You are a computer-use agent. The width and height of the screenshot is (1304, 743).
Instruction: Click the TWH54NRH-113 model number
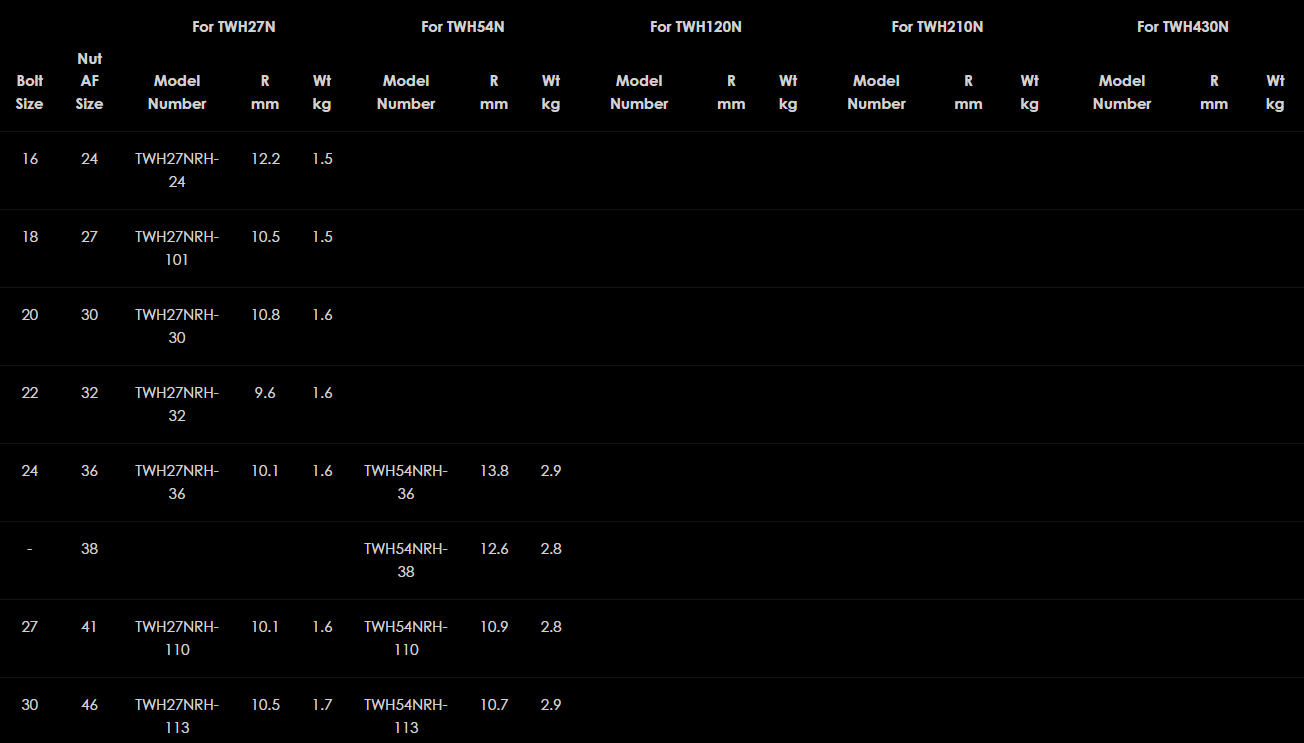point(406,716)
